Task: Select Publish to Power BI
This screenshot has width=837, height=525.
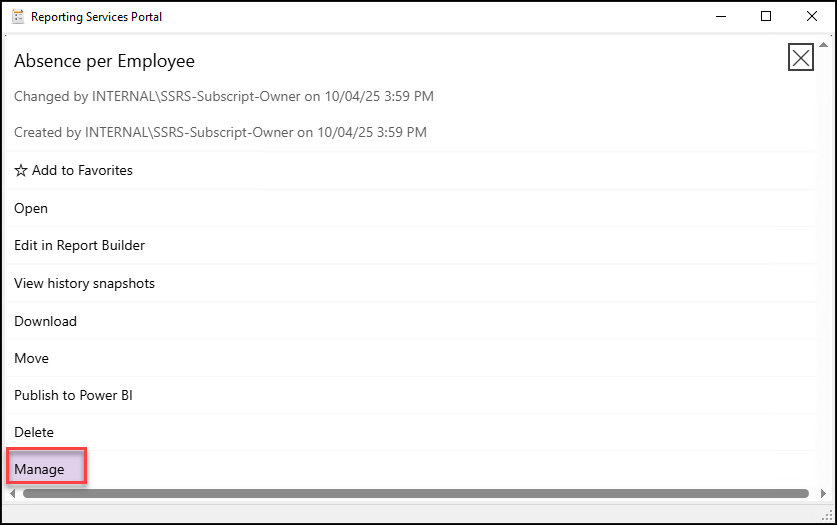Action: point(73,395)
